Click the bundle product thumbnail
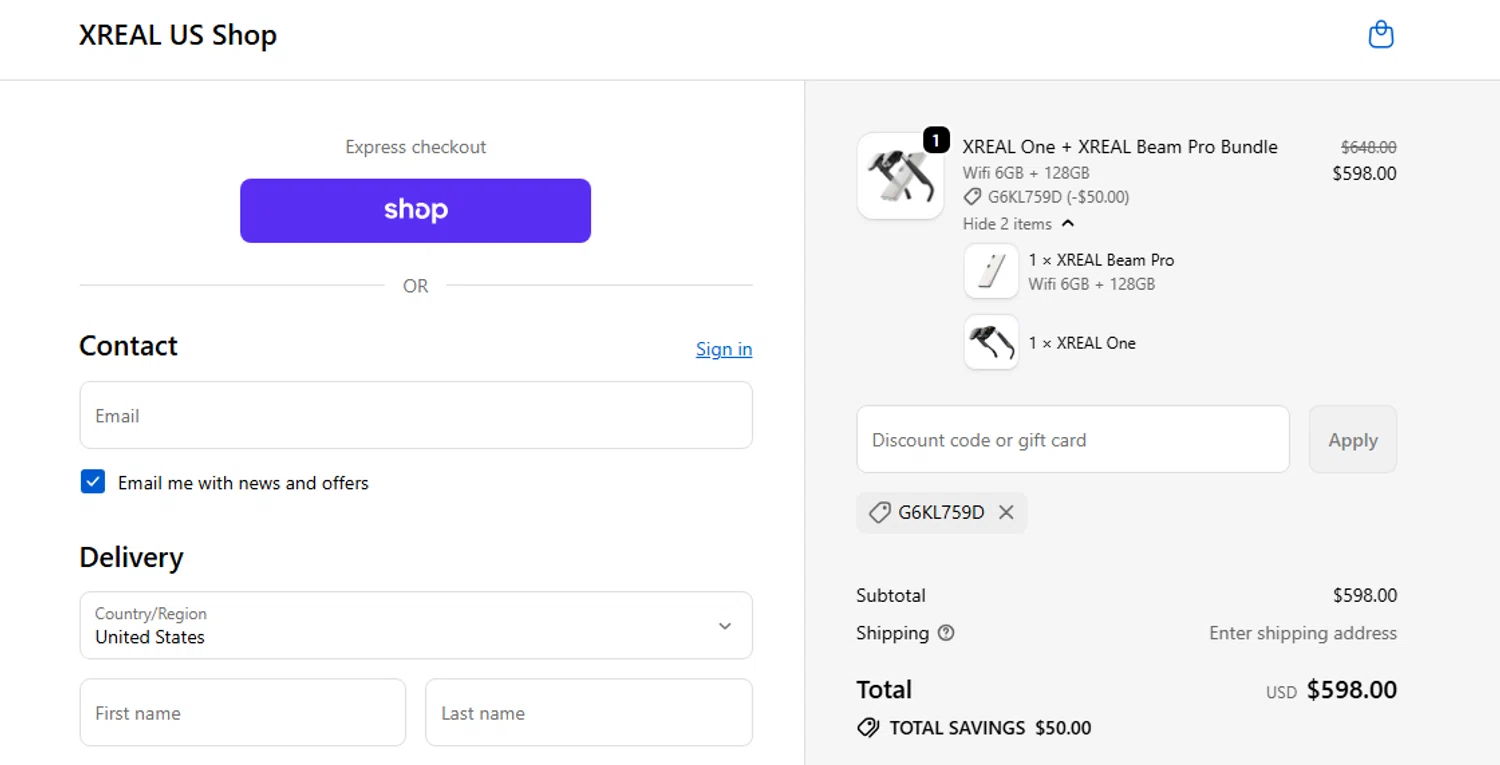The height and width of the screenshot is (765, 1500). click(x=900, y=176)
